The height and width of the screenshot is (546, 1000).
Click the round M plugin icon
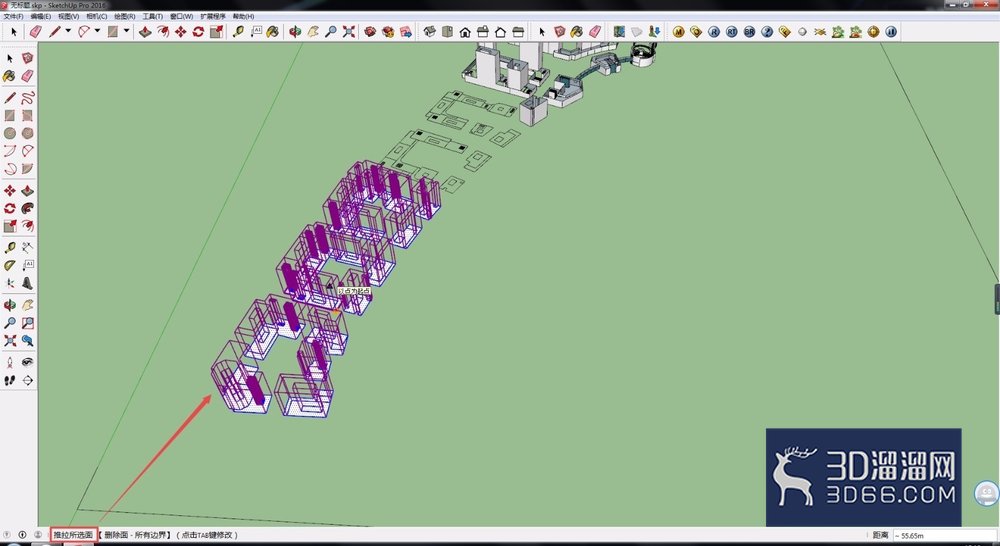[x=679, y=31]
